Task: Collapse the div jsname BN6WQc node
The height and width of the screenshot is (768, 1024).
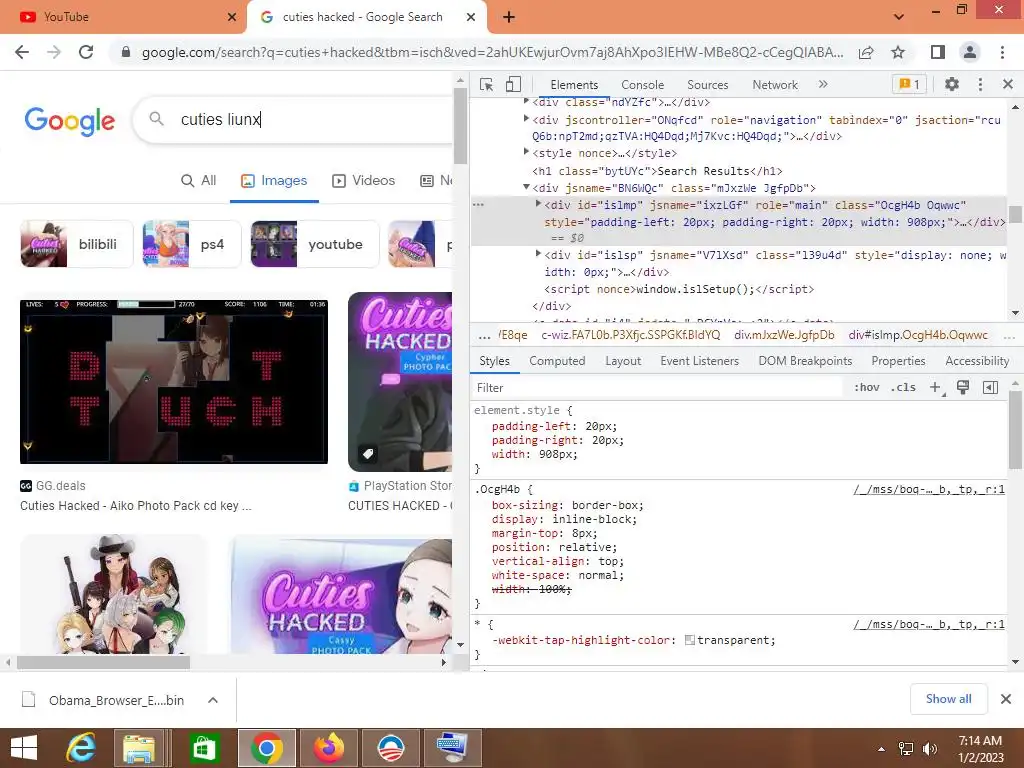Action: [x=526, y=187]
